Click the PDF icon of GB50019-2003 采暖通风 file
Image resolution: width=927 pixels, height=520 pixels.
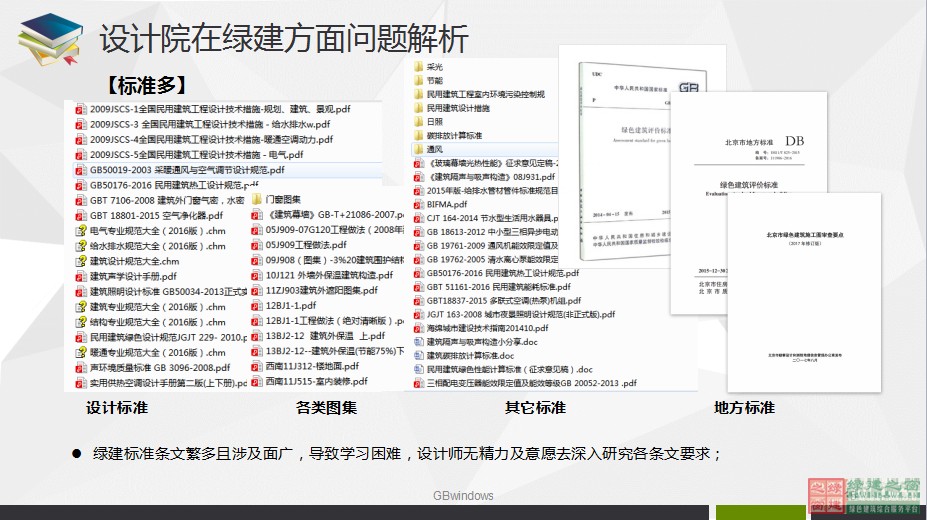point(81,170)
